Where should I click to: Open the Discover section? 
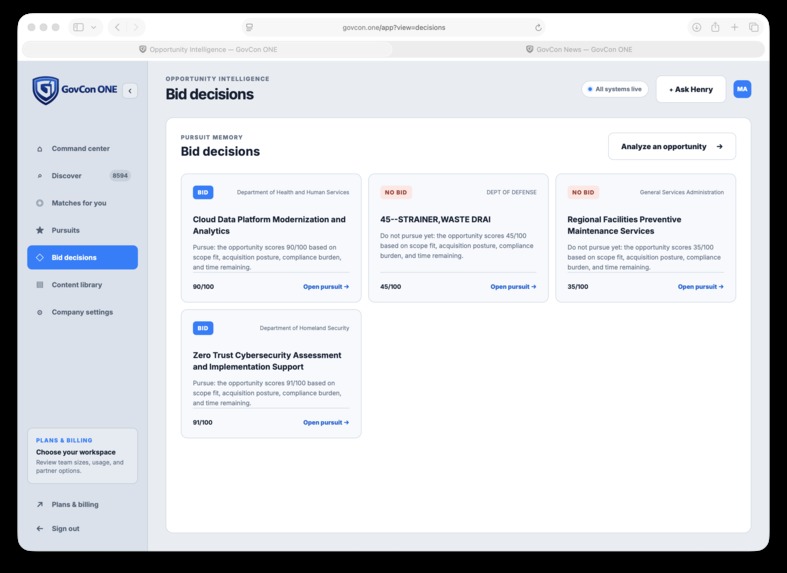[82, 176]
